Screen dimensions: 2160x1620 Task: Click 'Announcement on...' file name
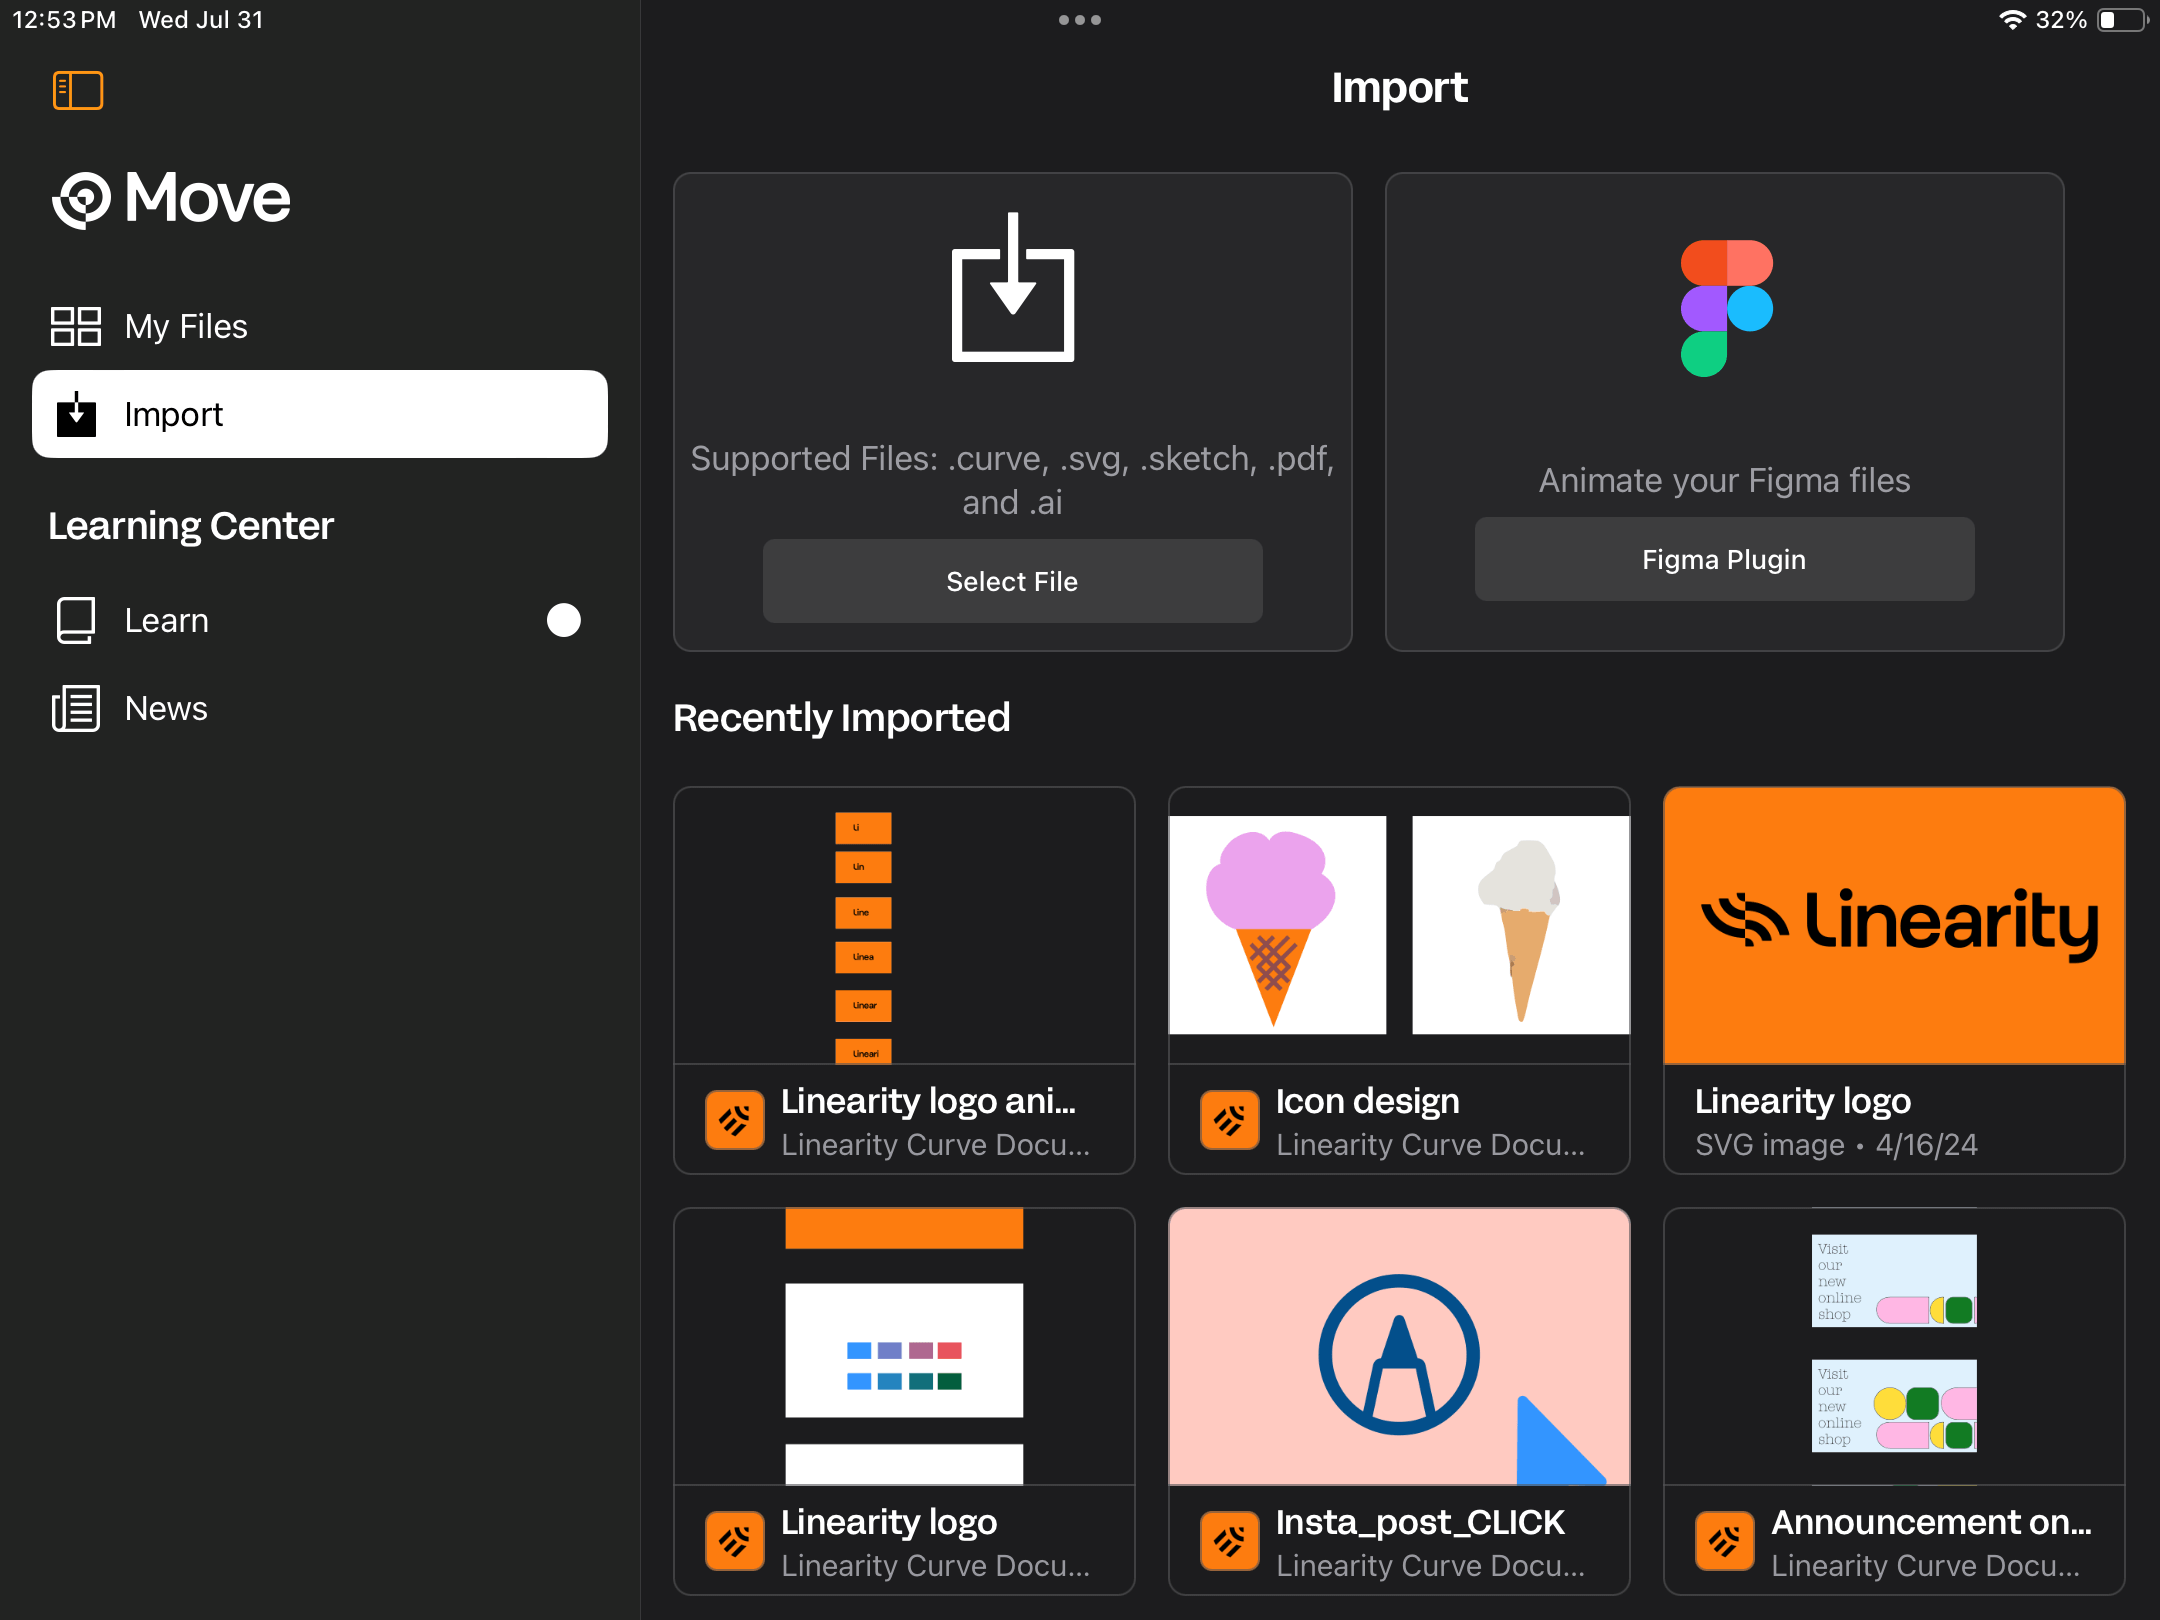[1931, 1522]
